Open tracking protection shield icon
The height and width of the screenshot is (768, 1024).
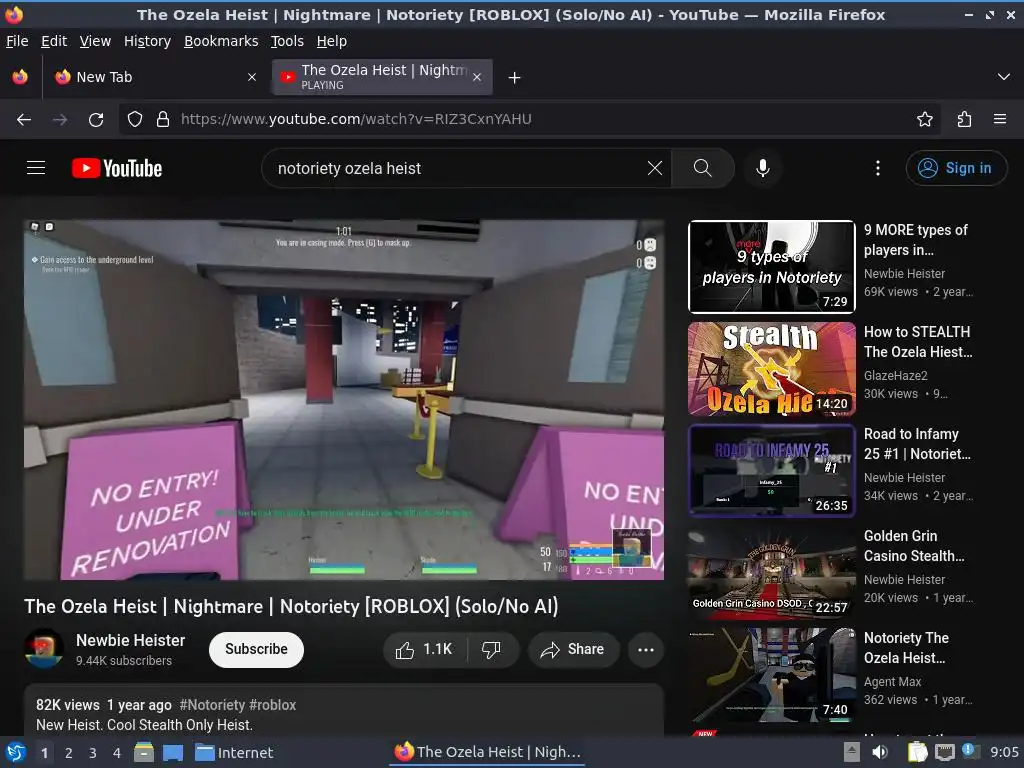point(135,120)
